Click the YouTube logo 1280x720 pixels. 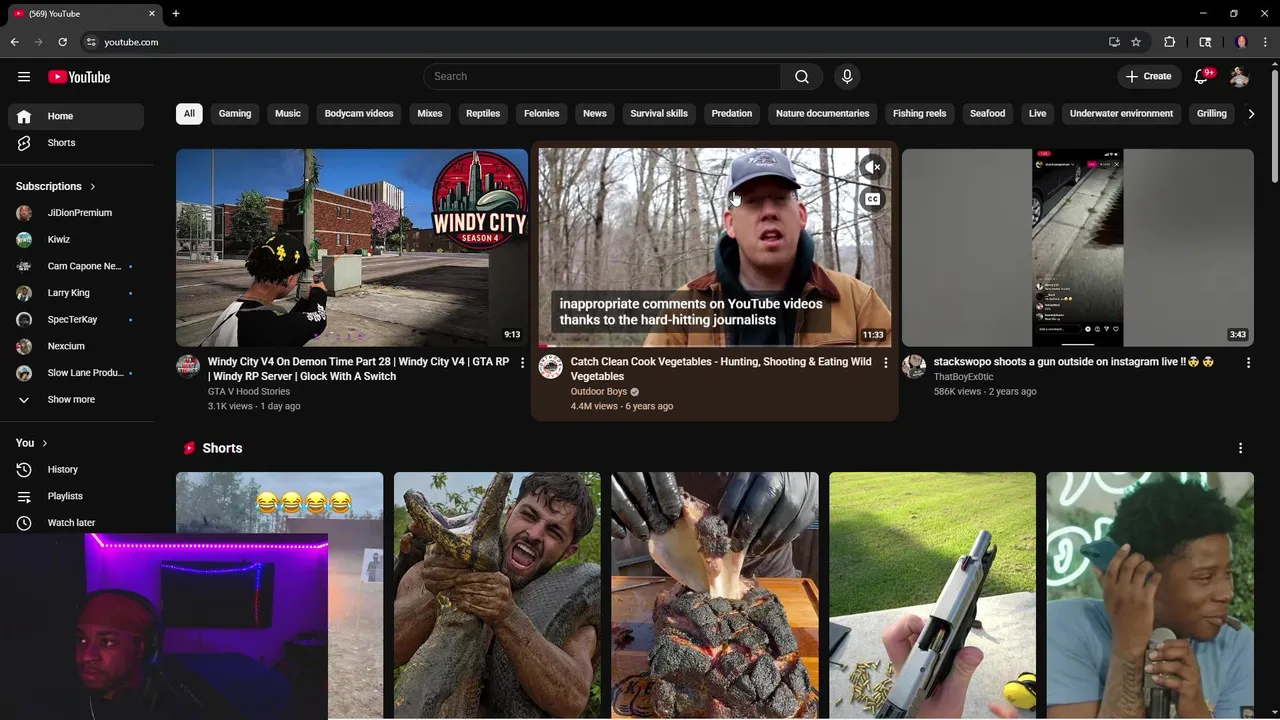79,77
